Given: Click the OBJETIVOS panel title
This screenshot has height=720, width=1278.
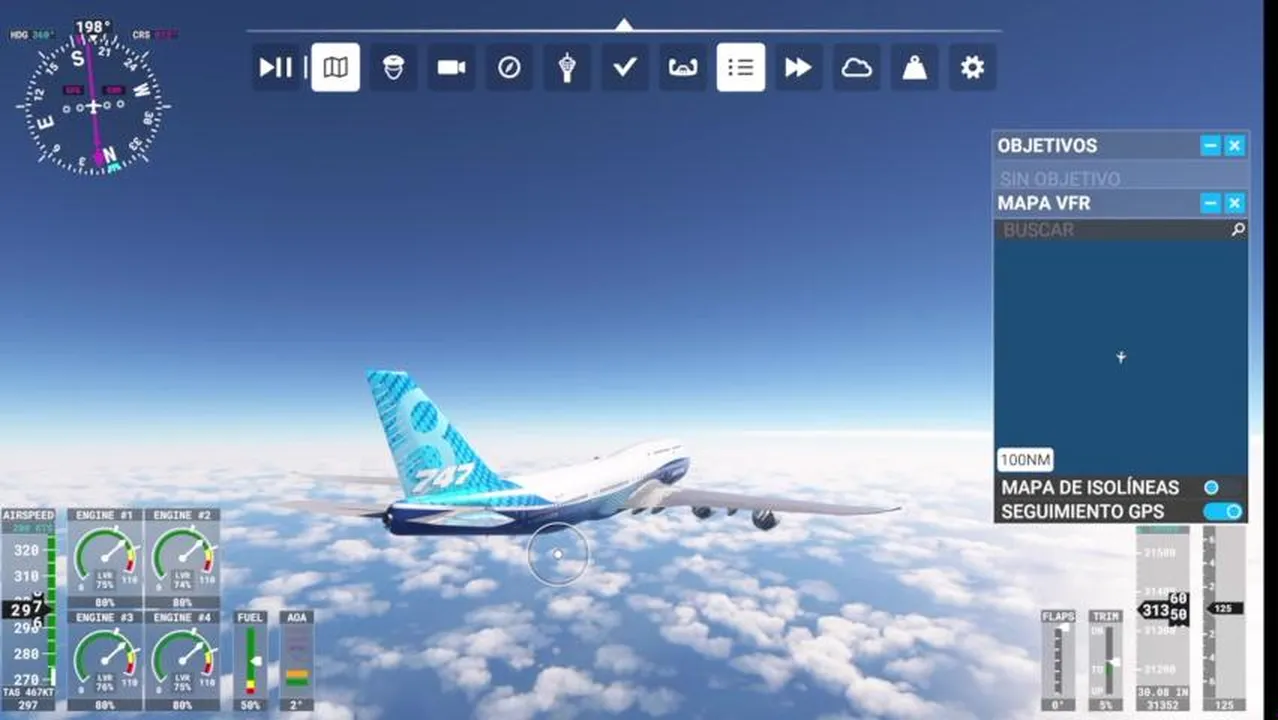Looking at the screenshot, I should (x=1047, y=146).
